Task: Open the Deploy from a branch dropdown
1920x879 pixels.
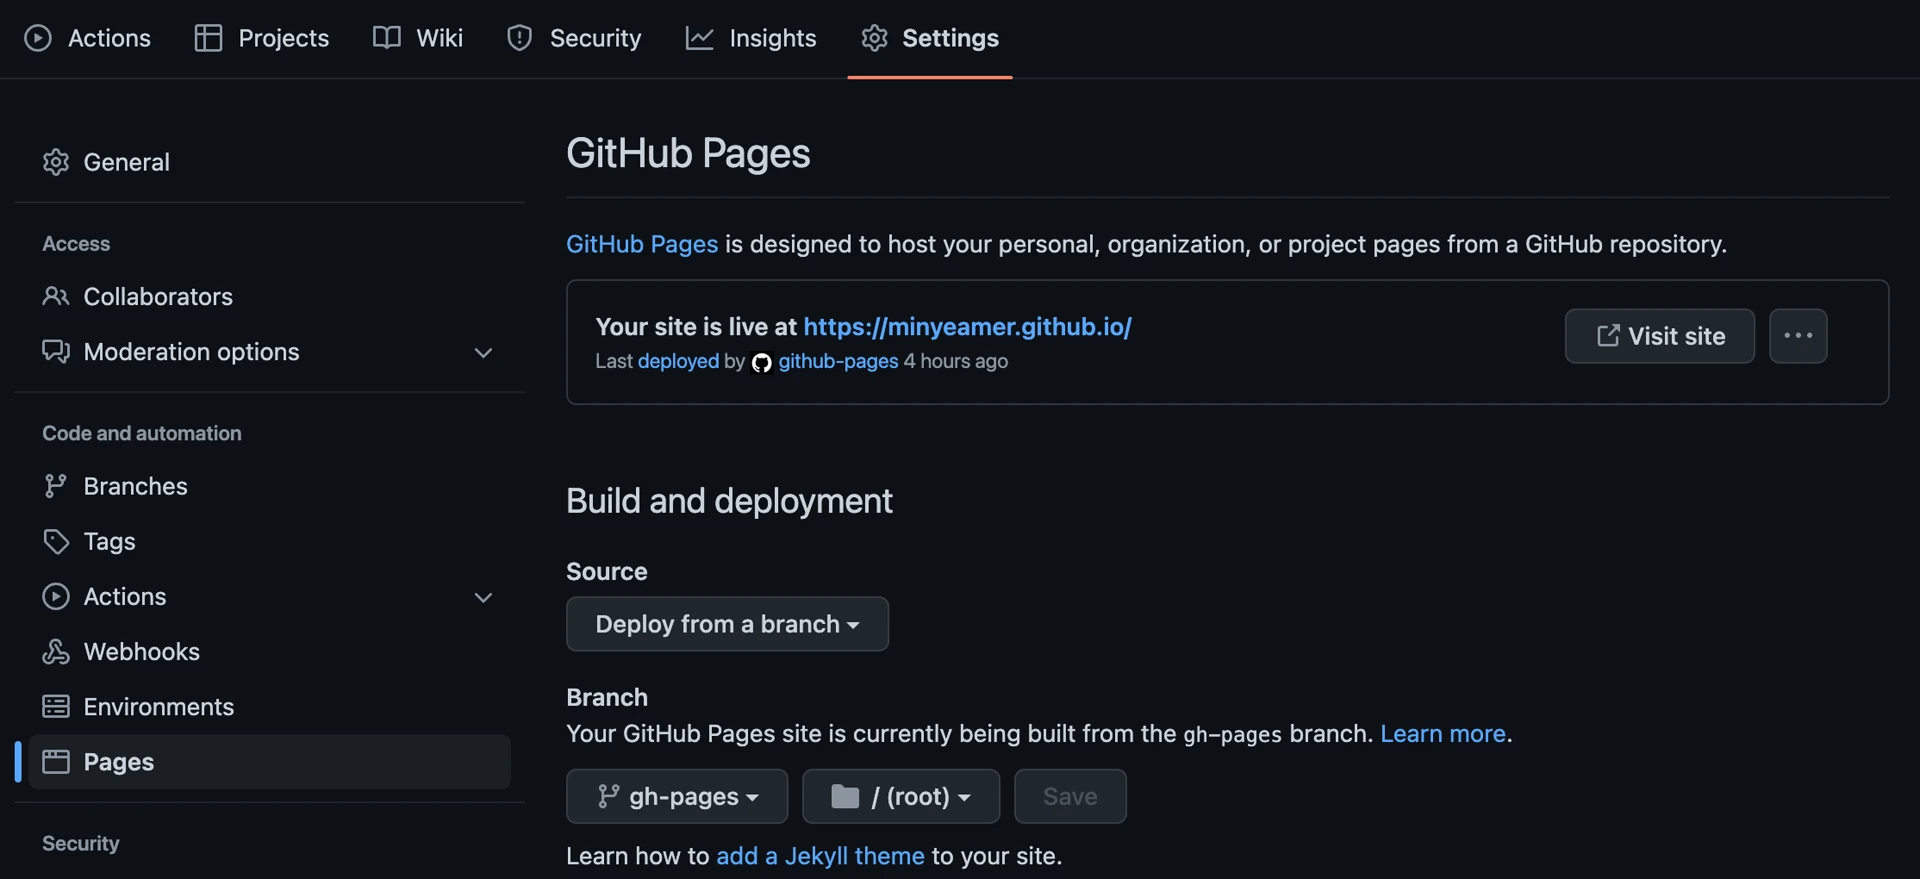Action: click(x=727, y=624)
